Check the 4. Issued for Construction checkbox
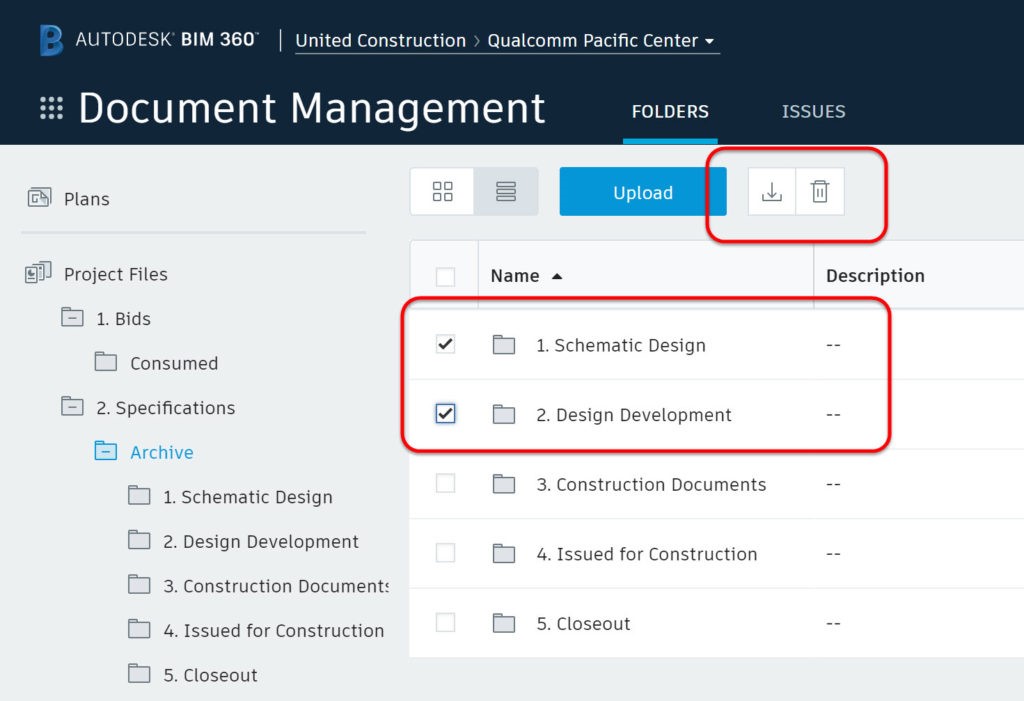Viewport: 1024px width, 701px height. (445, 553)
